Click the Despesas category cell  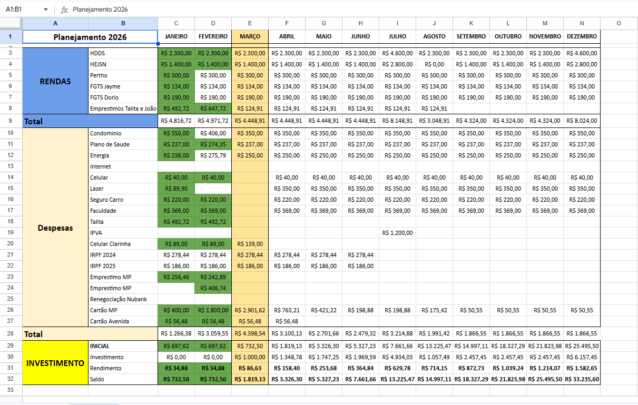point(53,227)
